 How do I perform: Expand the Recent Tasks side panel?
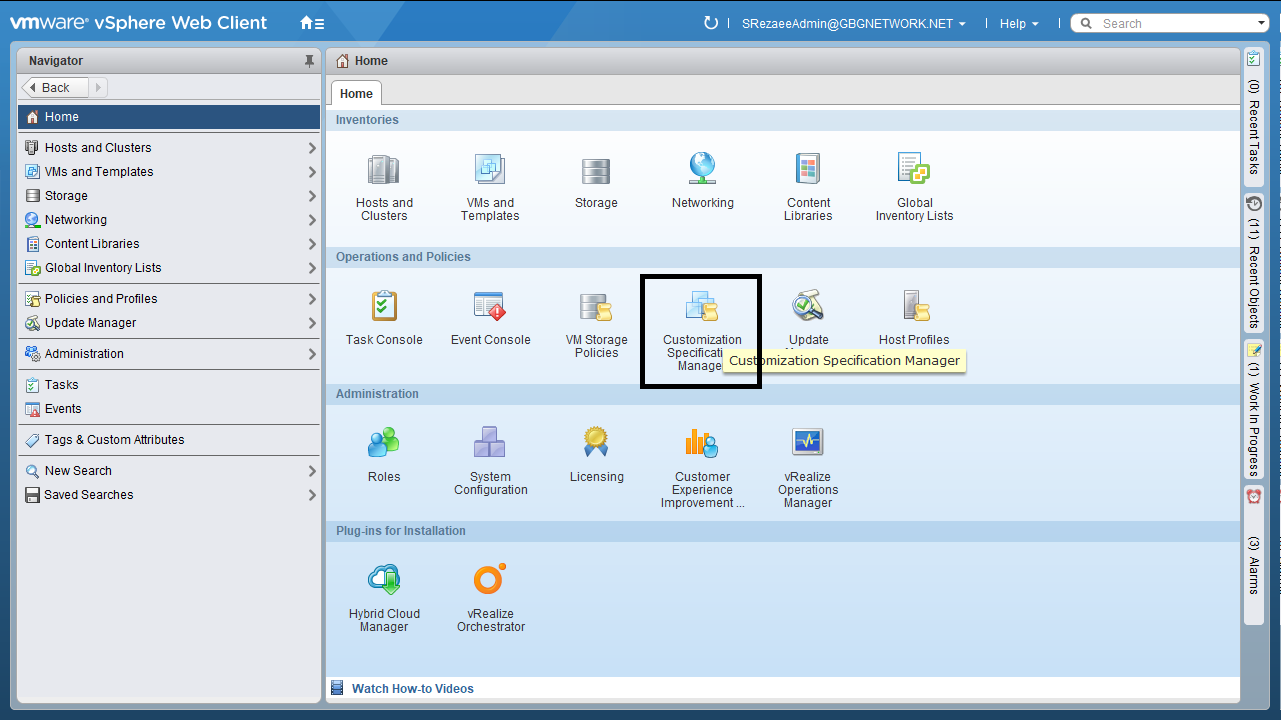[x=1254, y=115]
